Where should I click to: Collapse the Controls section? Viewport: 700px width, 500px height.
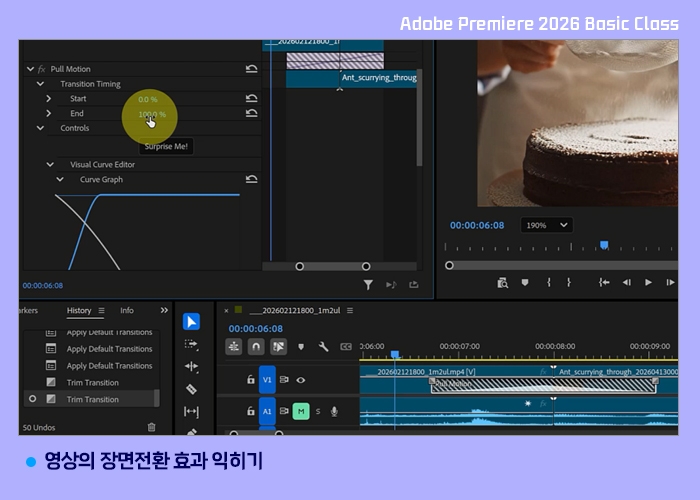(40, 128)
